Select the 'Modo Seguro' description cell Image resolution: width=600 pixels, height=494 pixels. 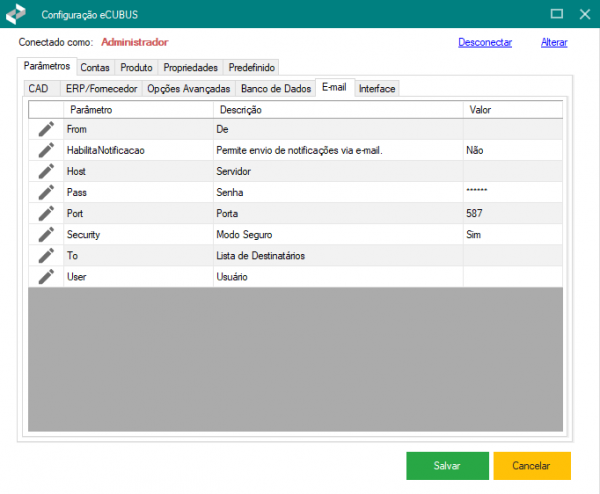click(338, 235)
